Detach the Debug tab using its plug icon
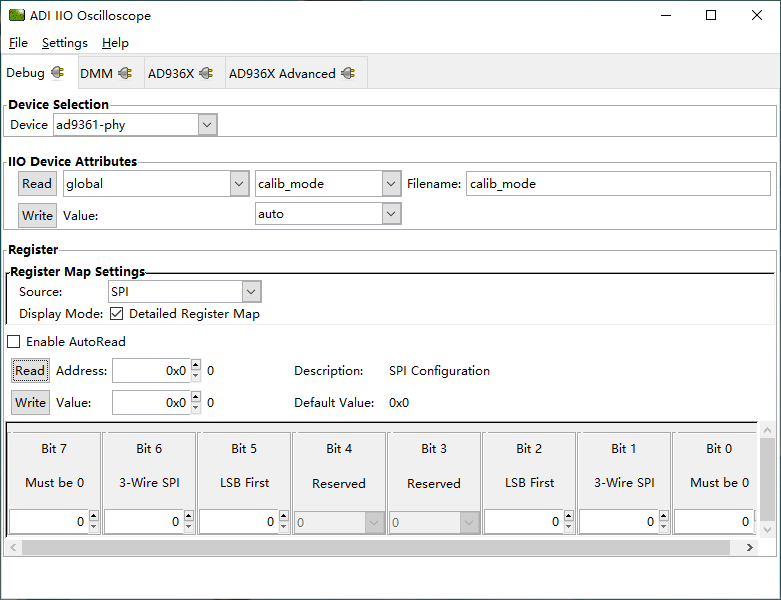The height and width of the screenshot is (600, 781). [58, 73]
